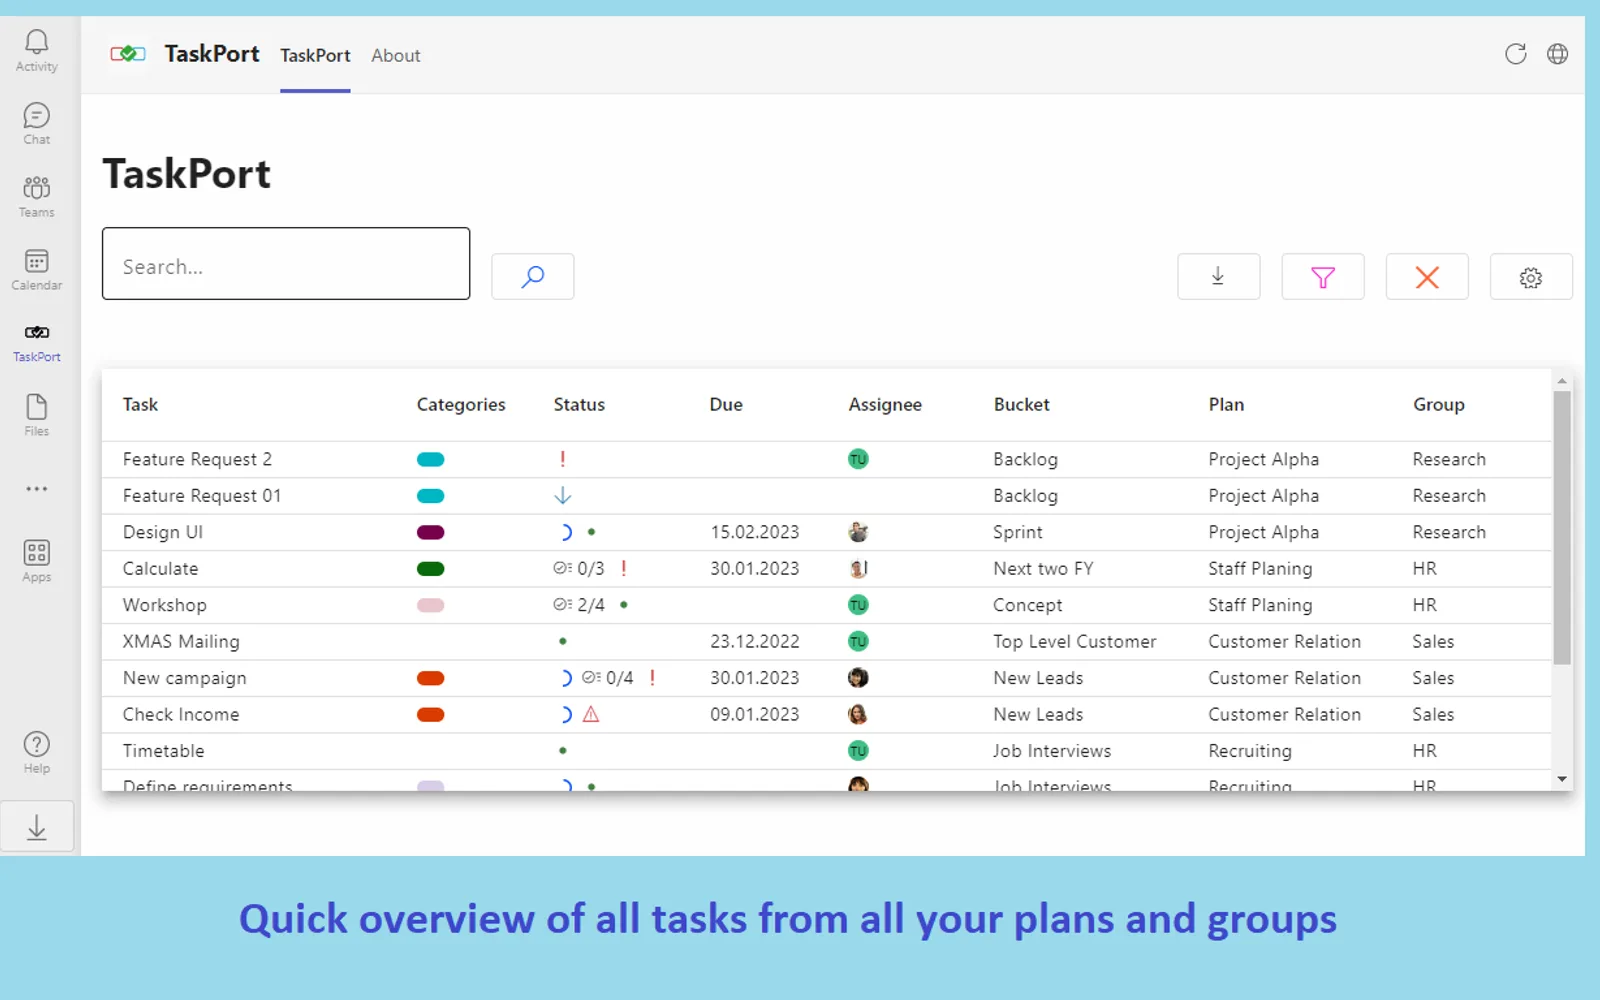Open the filter funnel button
This screenshot has height=1000, width=1600.
(1323, 276)
